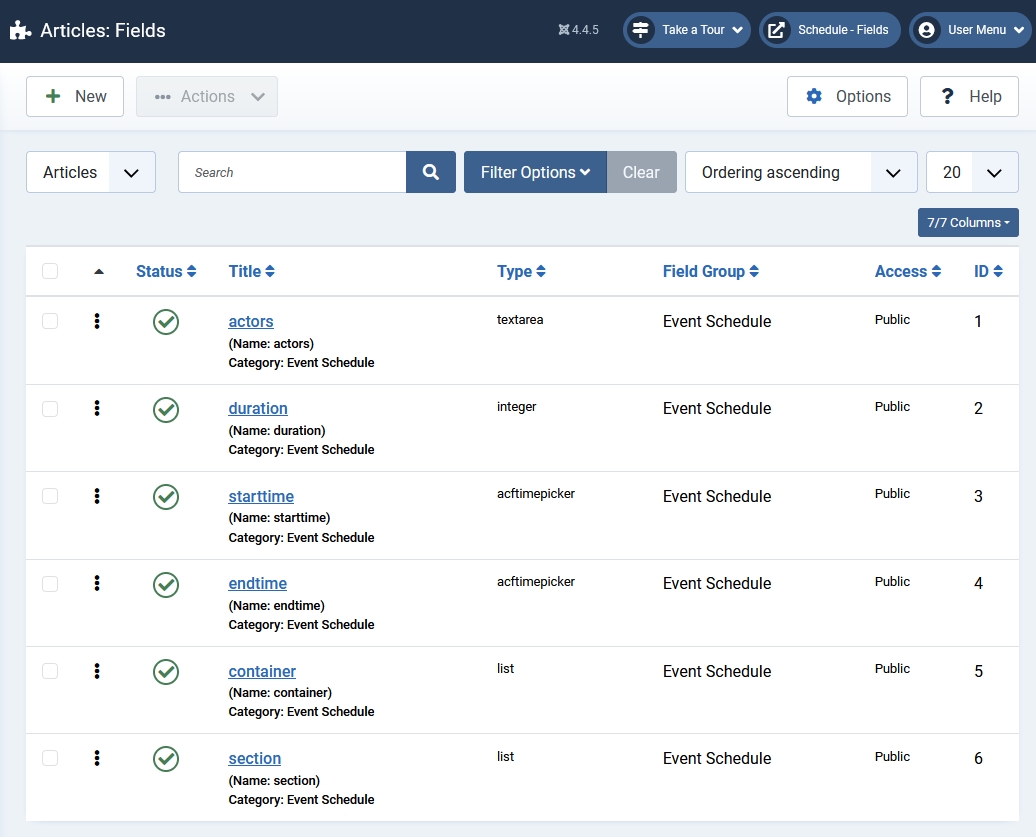The height and width of the screenshot is (837, 1036).
Task: Open the User Menu
Action: pos(969,30)
